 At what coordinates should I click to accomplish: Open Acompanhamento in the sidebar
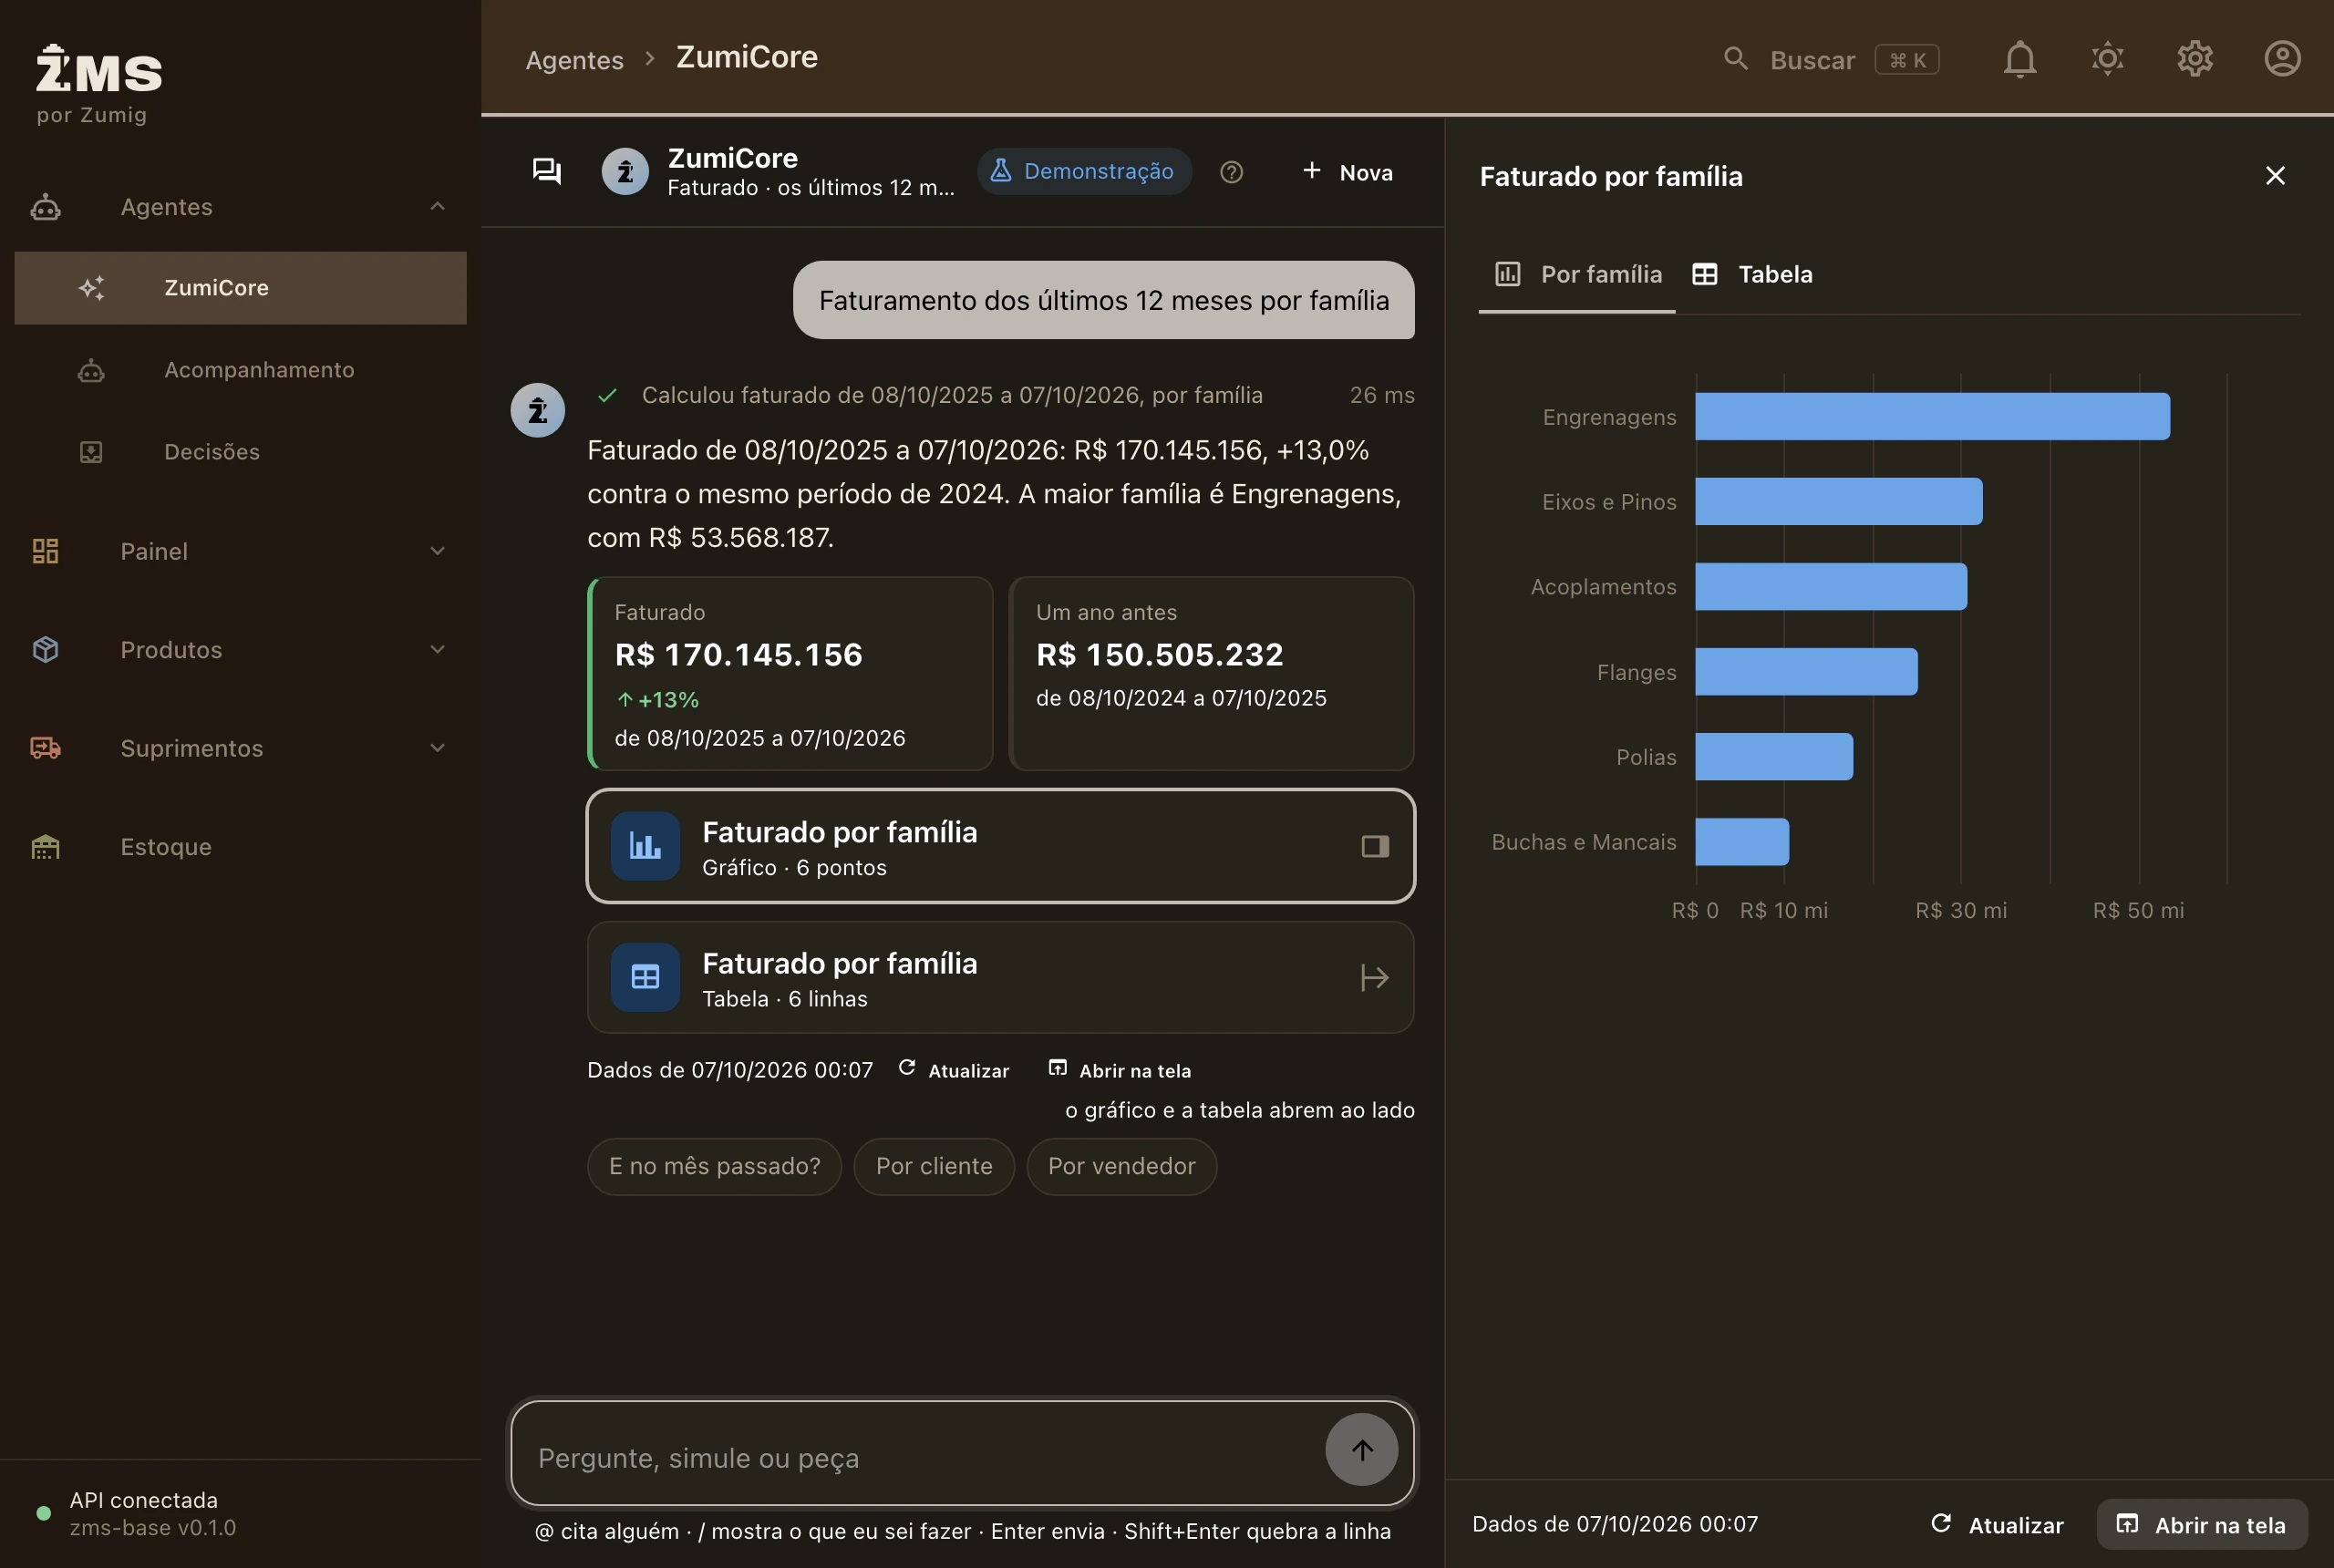[x=240, y=370]
